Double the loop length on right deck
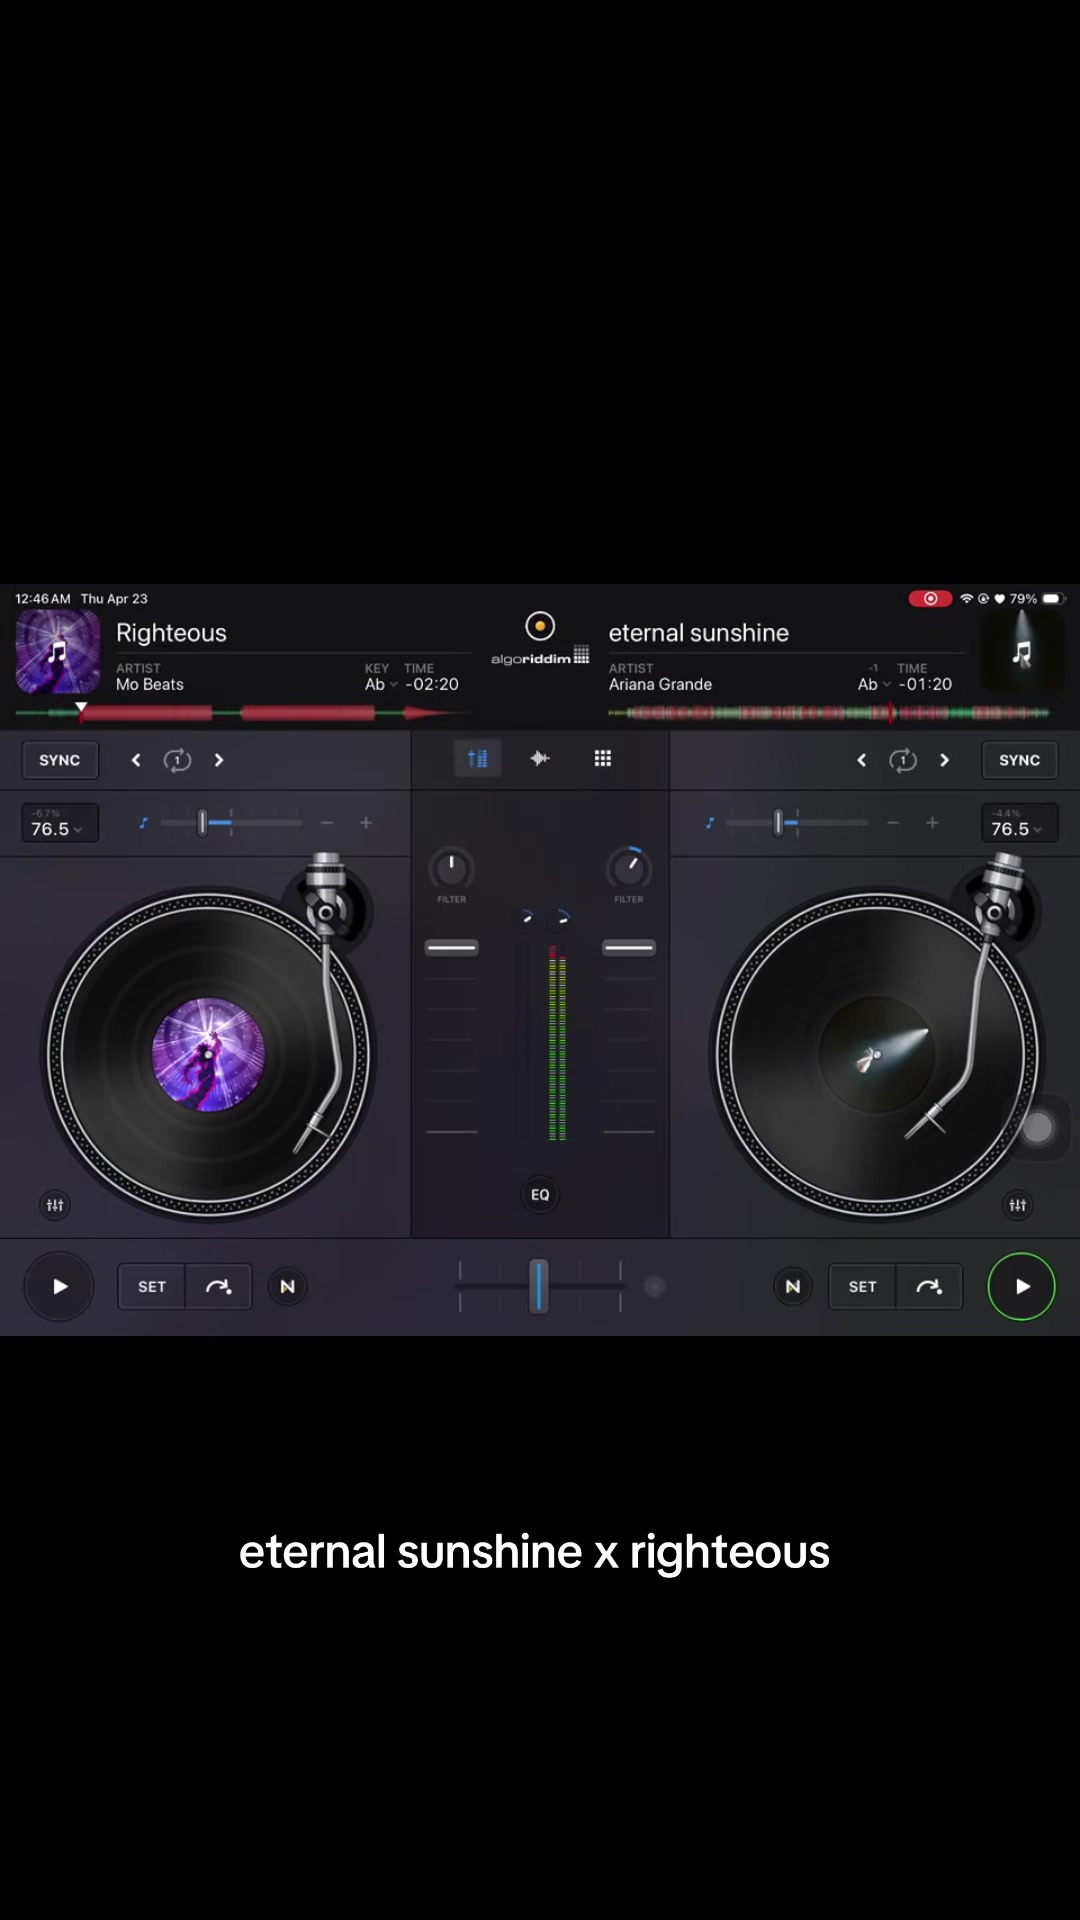The height and width of the screenshot is (1920, 1080). coord(944,760)
